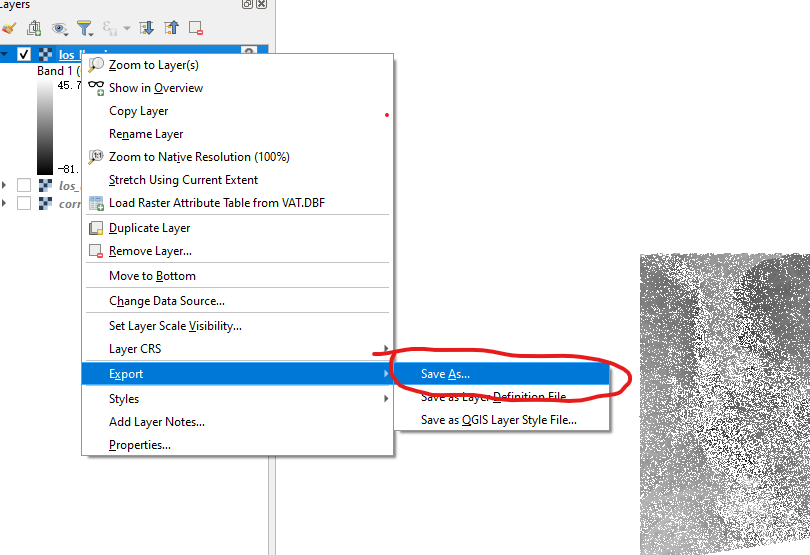Choose Remove Layer... from context menu
Screen dimensions: 810x555
[238, 251]
